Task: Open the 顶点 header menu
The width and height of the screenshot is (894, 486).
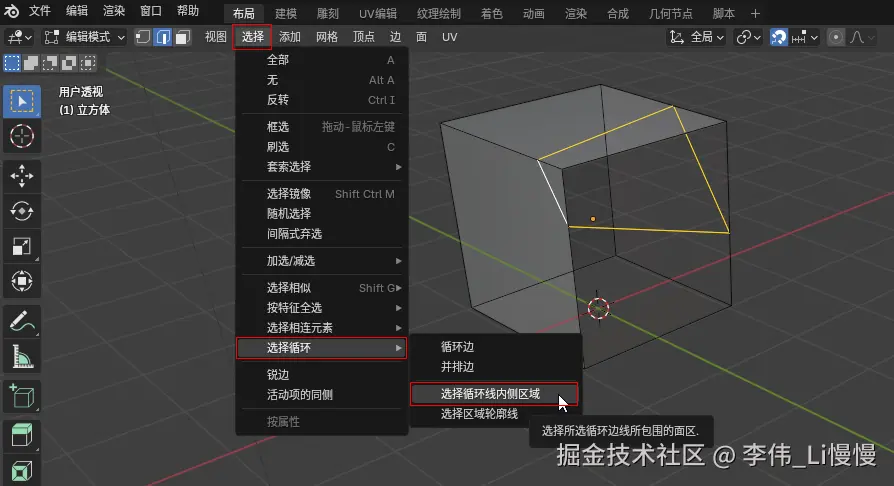Action: tap(364, 37)
